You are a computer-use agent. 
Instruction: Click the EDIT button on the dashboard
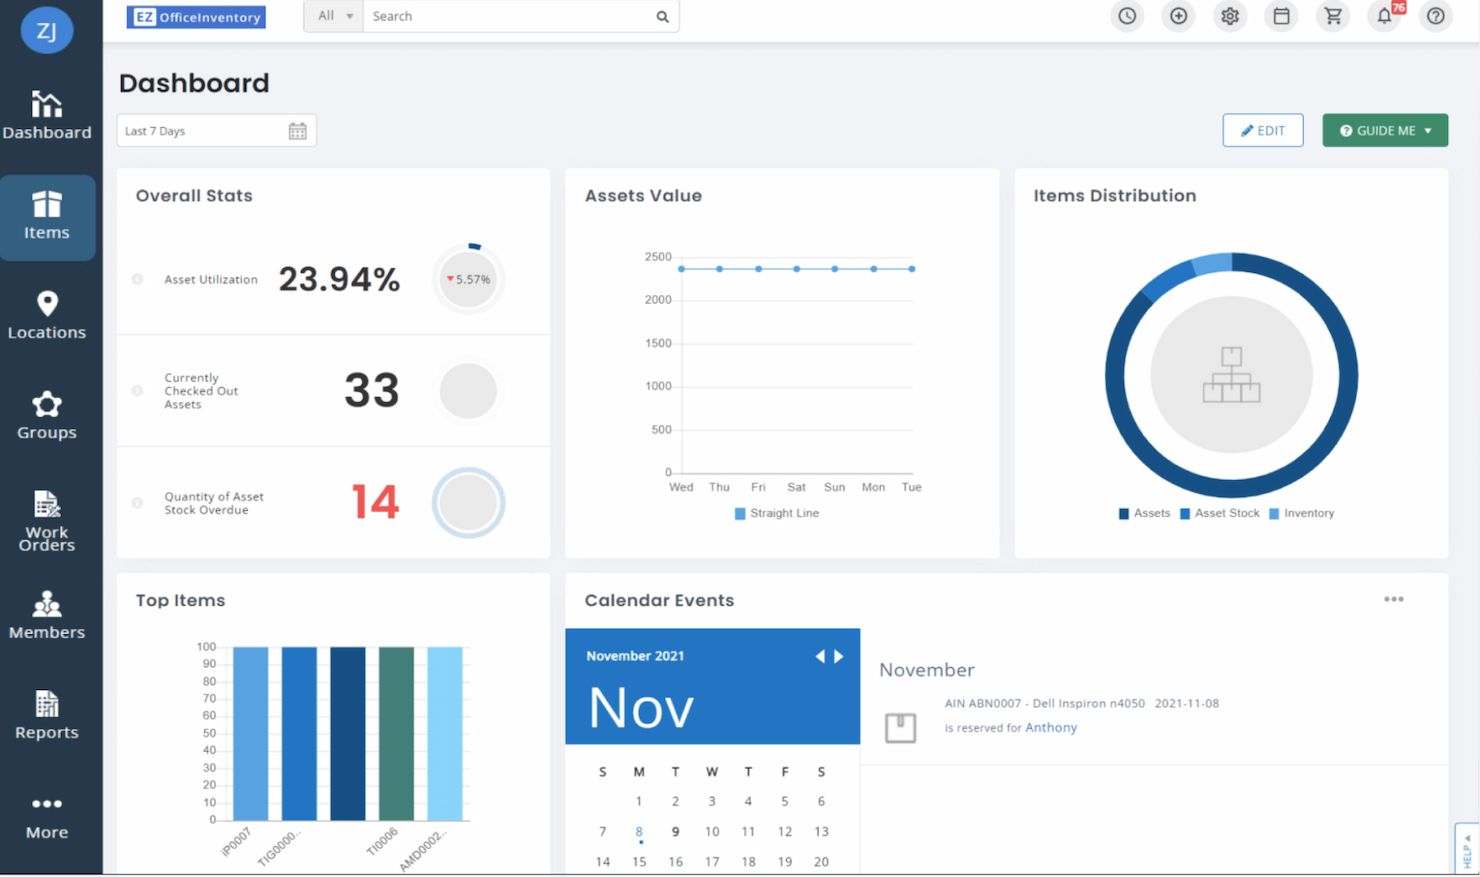click(x=1262, y=130)
